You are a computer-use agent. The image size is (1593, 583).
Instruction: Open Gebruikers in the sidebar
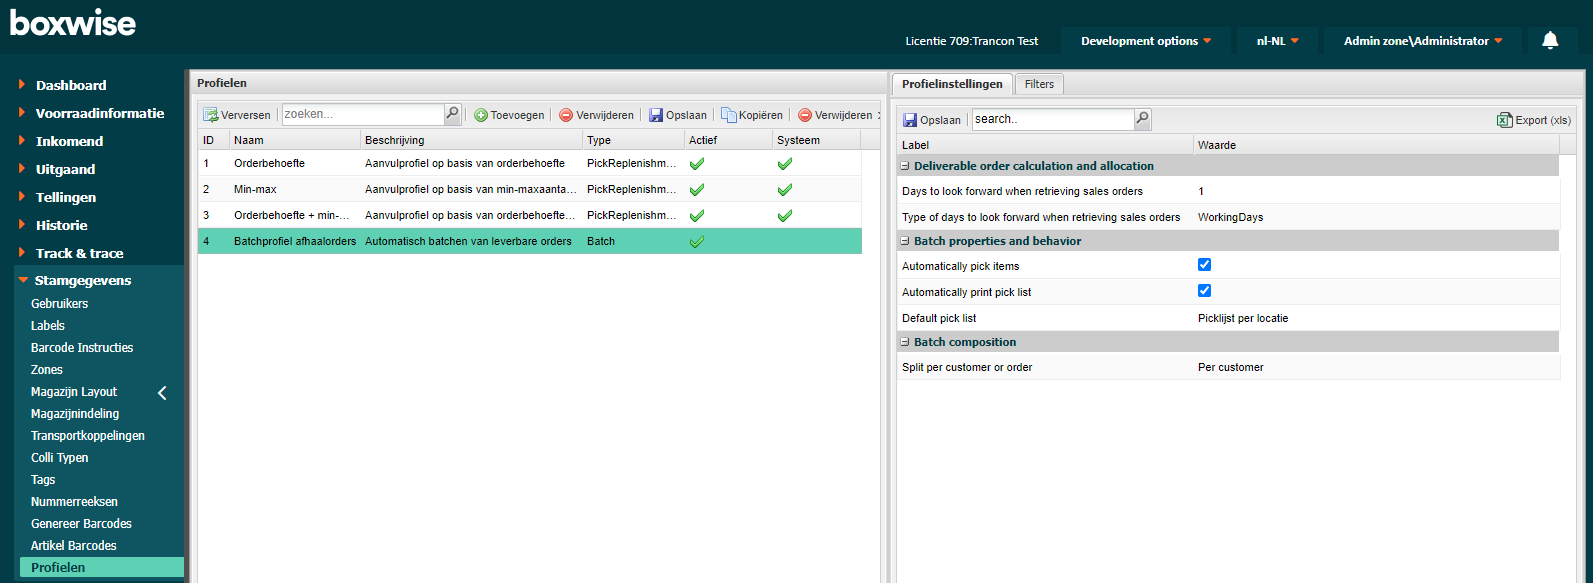pos(60,303)
